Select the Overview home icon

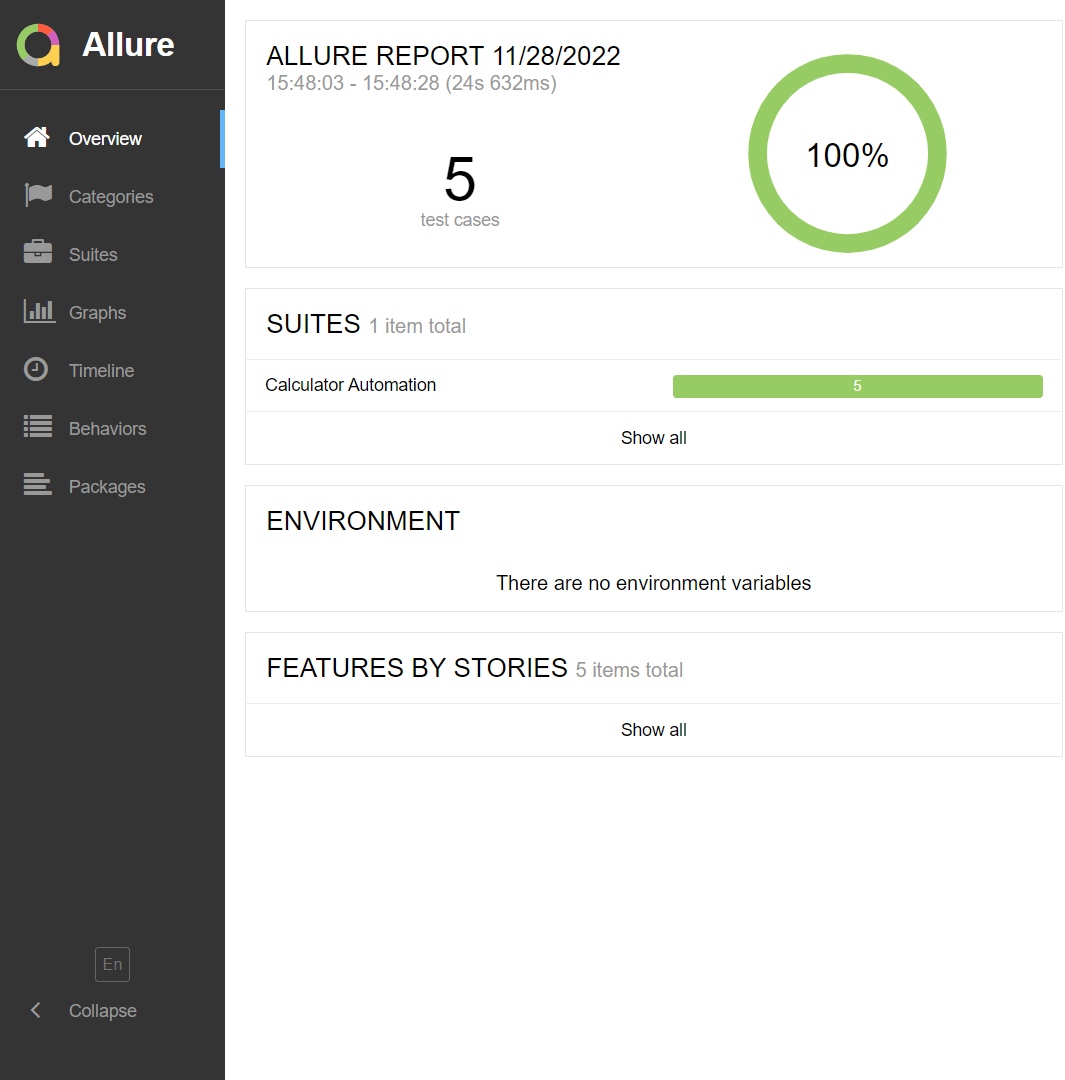tap(36, 138)
